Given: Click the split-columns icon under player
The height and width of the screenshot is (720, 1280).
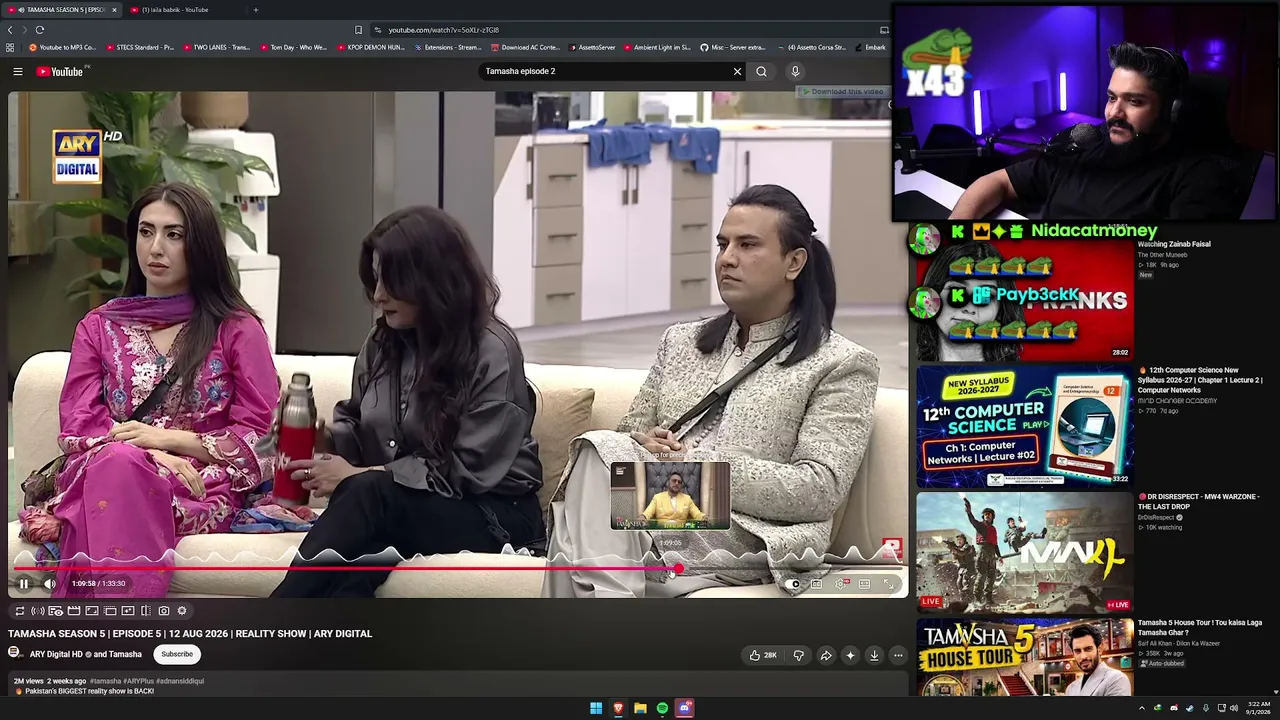Looking at the screenshot, I should point(146,611).
